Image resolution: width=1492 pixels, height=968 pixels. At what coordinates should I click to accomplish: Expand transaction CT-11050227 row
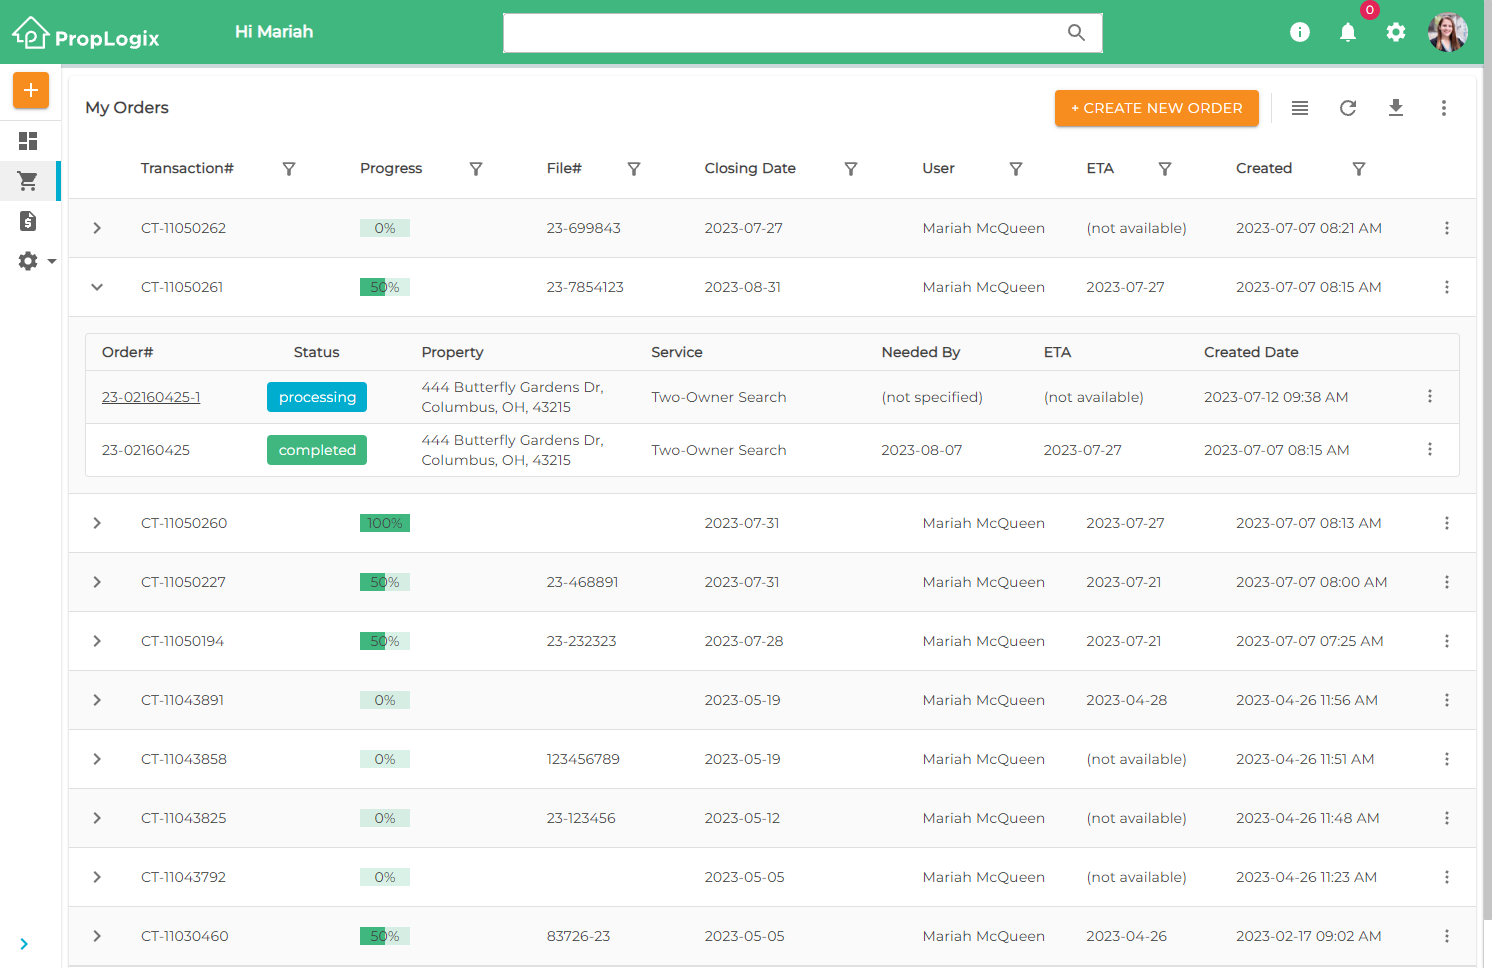click(x=97, y=582)
